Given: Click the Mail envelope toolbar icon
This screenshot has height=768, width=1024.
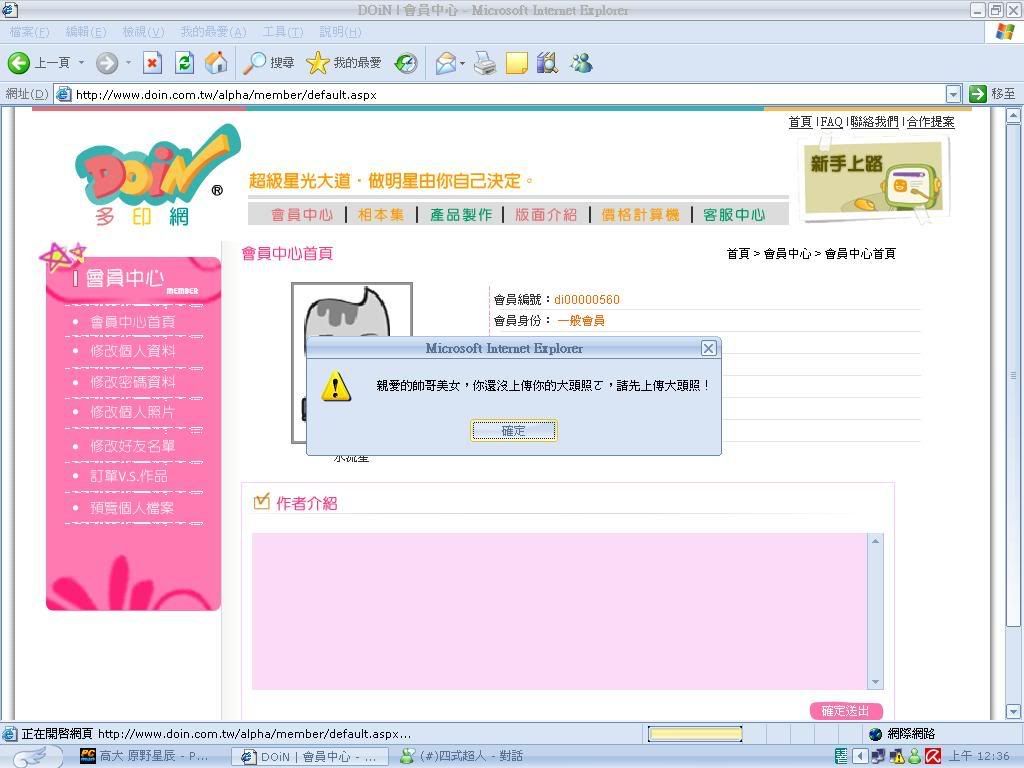Looking at the screenshot, I should (445, 63).
